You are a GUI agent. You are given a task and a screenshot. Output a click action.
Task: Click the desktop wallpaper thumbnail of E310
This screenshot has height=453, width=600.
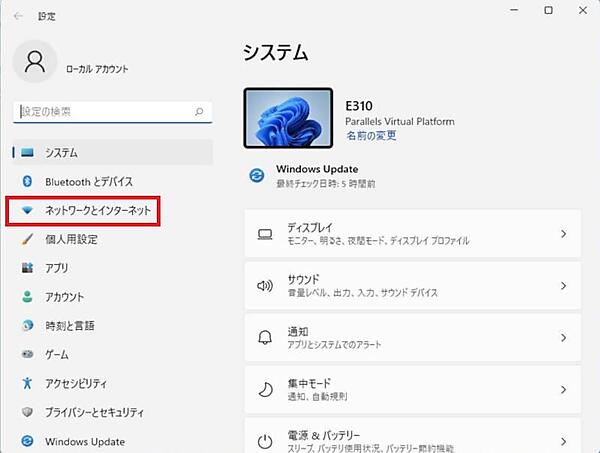pos(288,118)
